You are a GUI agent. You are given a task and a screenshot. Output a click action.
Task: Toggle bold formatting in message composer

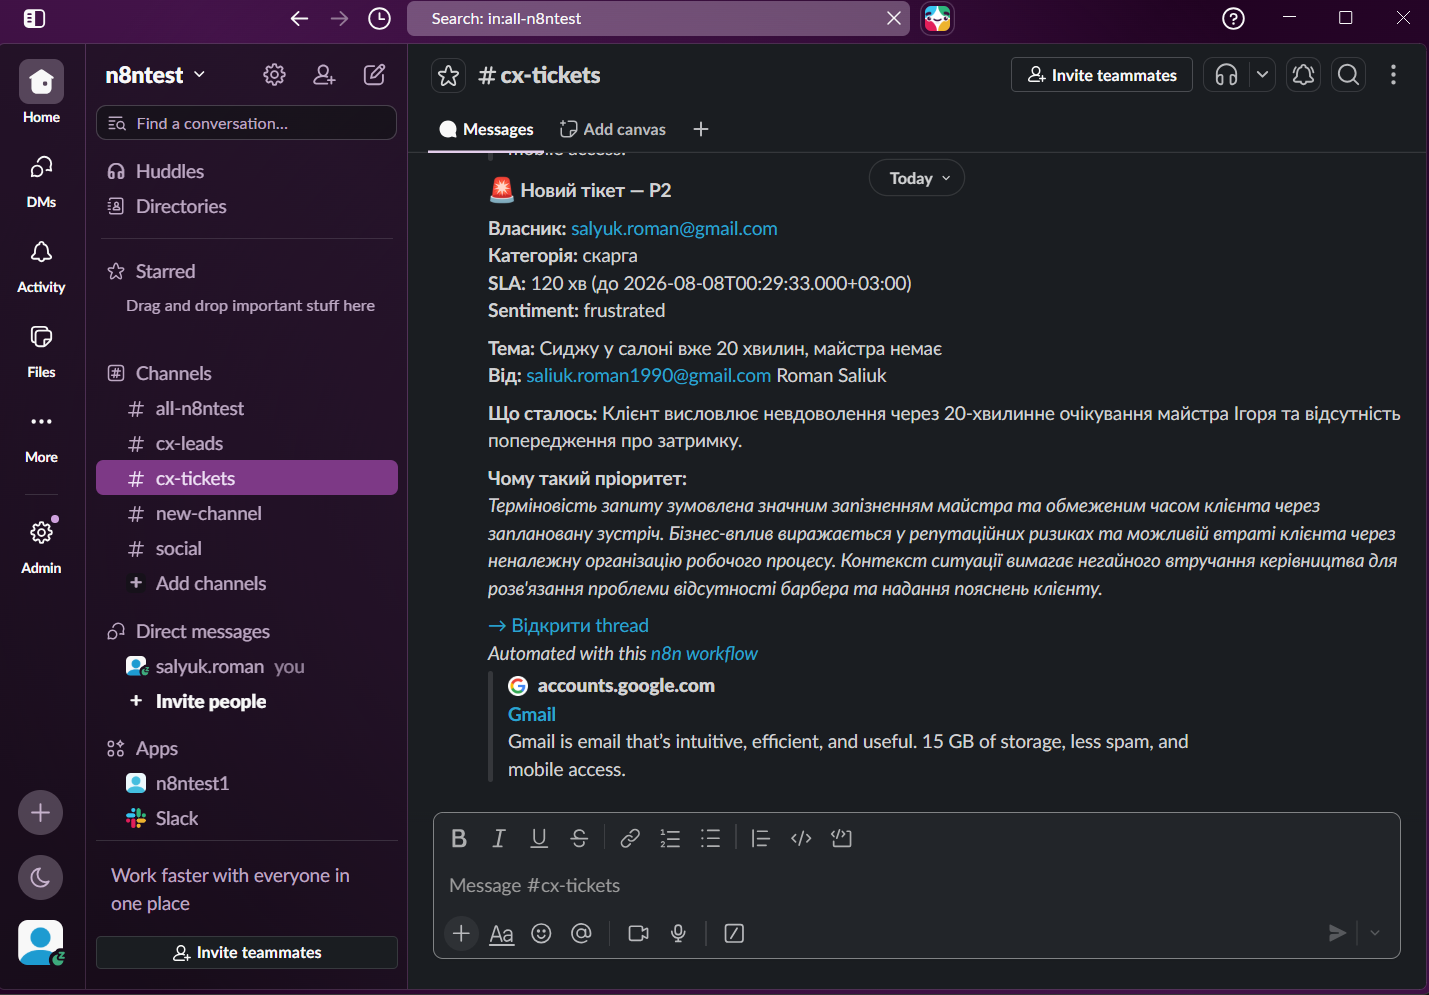pyautogui.click(x=459, y=838)
